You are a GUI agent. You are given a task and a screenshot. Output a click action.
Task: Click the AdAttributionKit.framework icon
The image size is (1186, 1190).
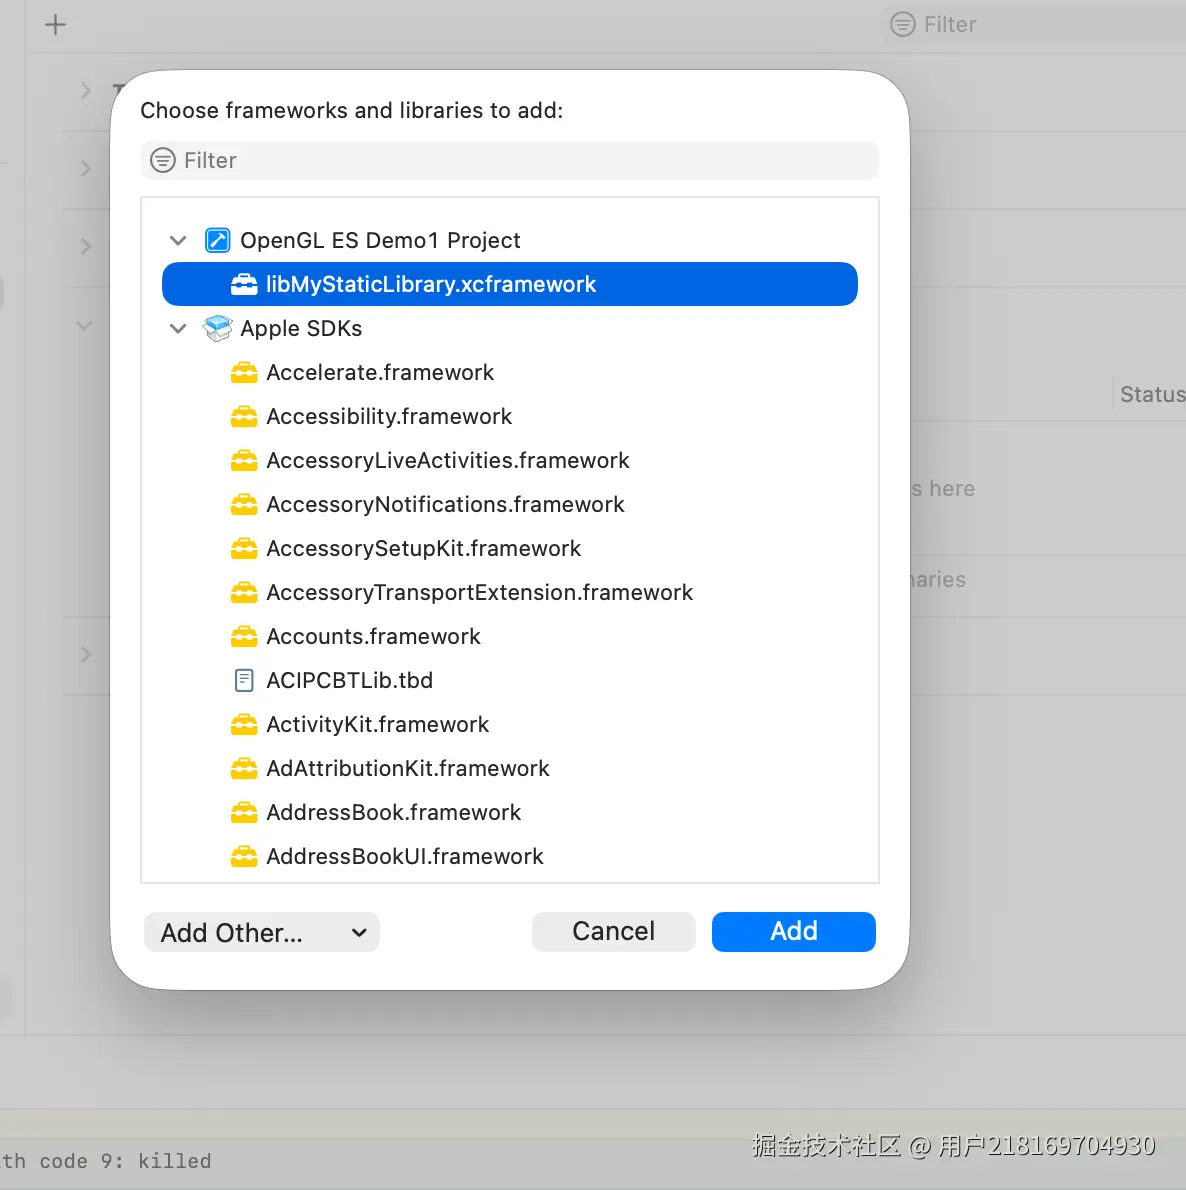click(x=244, y=769)
